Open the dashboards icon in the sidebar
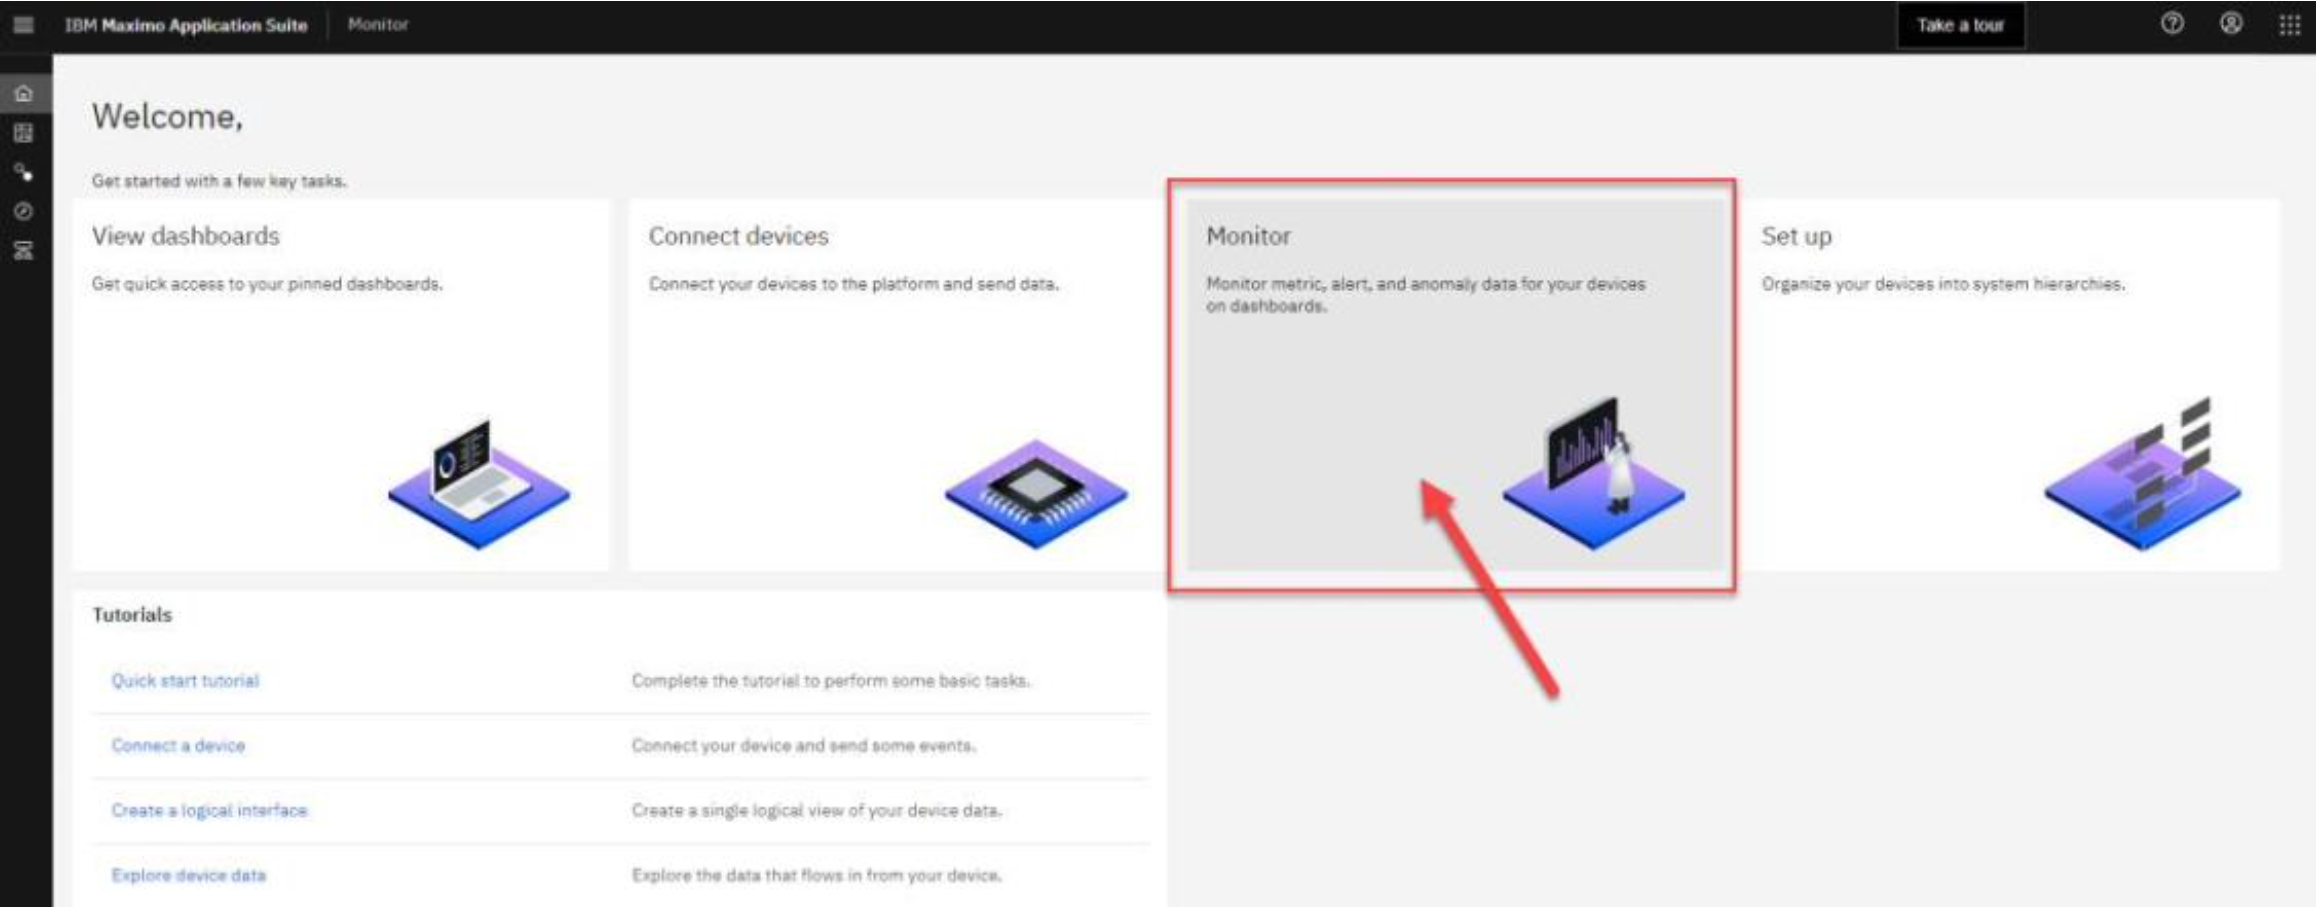The width and height of the screenshot is (2316, 908). (x=24, y=133)
